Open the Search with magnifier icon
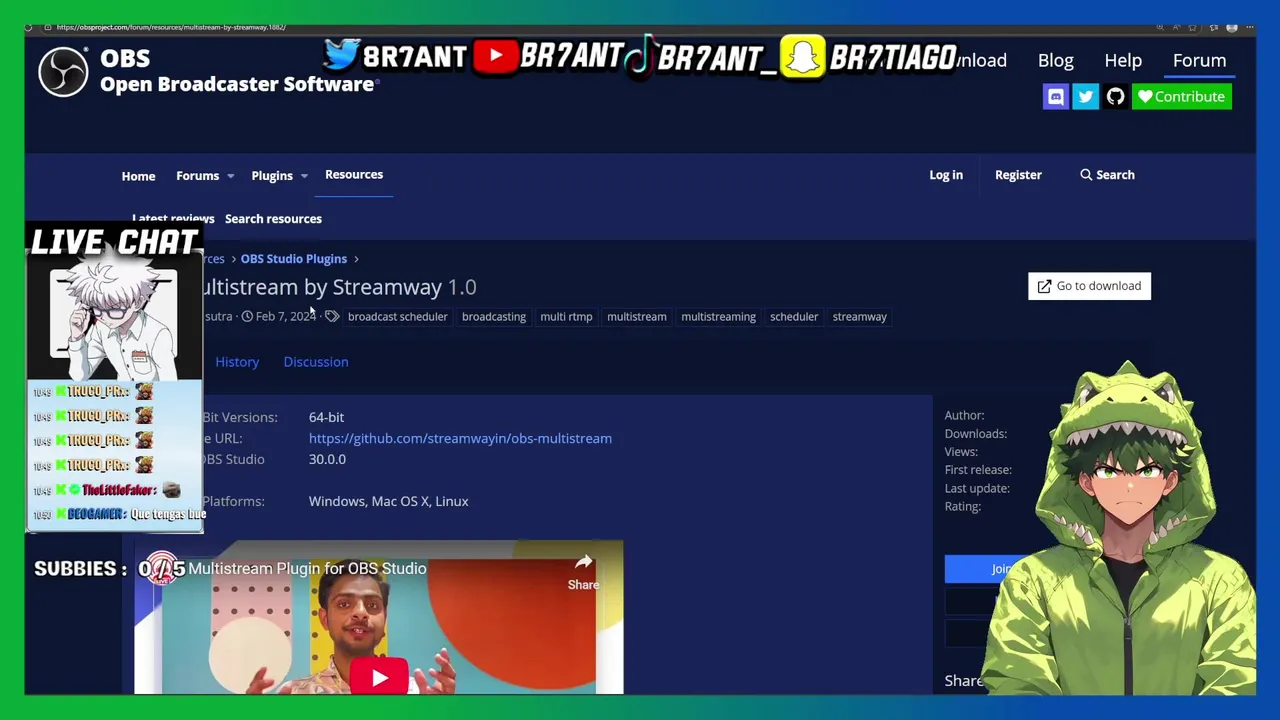Image resolution: width=1280 pixels, height=720 pixels. click(1107, 175)
